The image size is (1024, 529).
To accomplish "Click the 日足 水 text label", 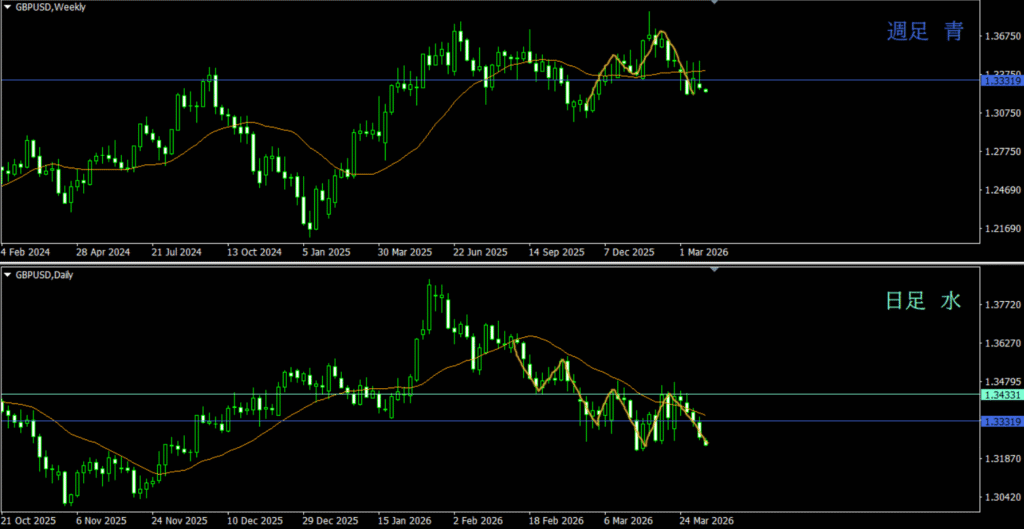I will (923, 300).
